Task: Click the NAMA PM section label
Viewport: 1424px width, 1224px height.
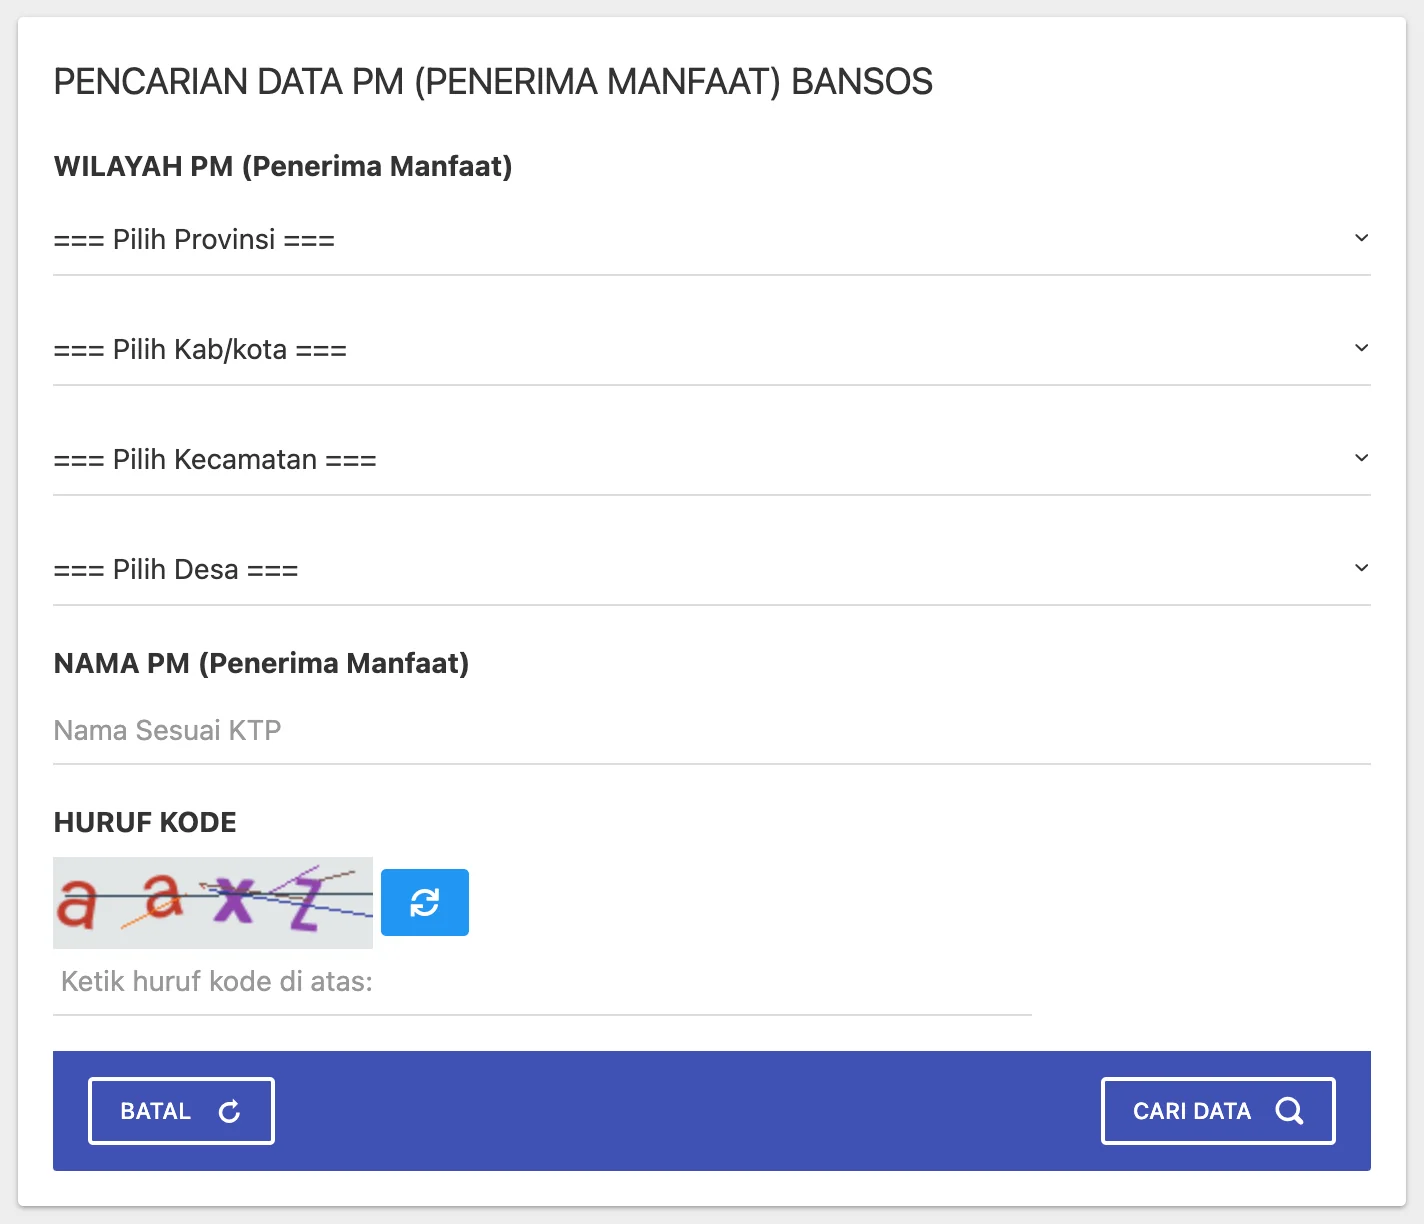Action: pos(262,662)
